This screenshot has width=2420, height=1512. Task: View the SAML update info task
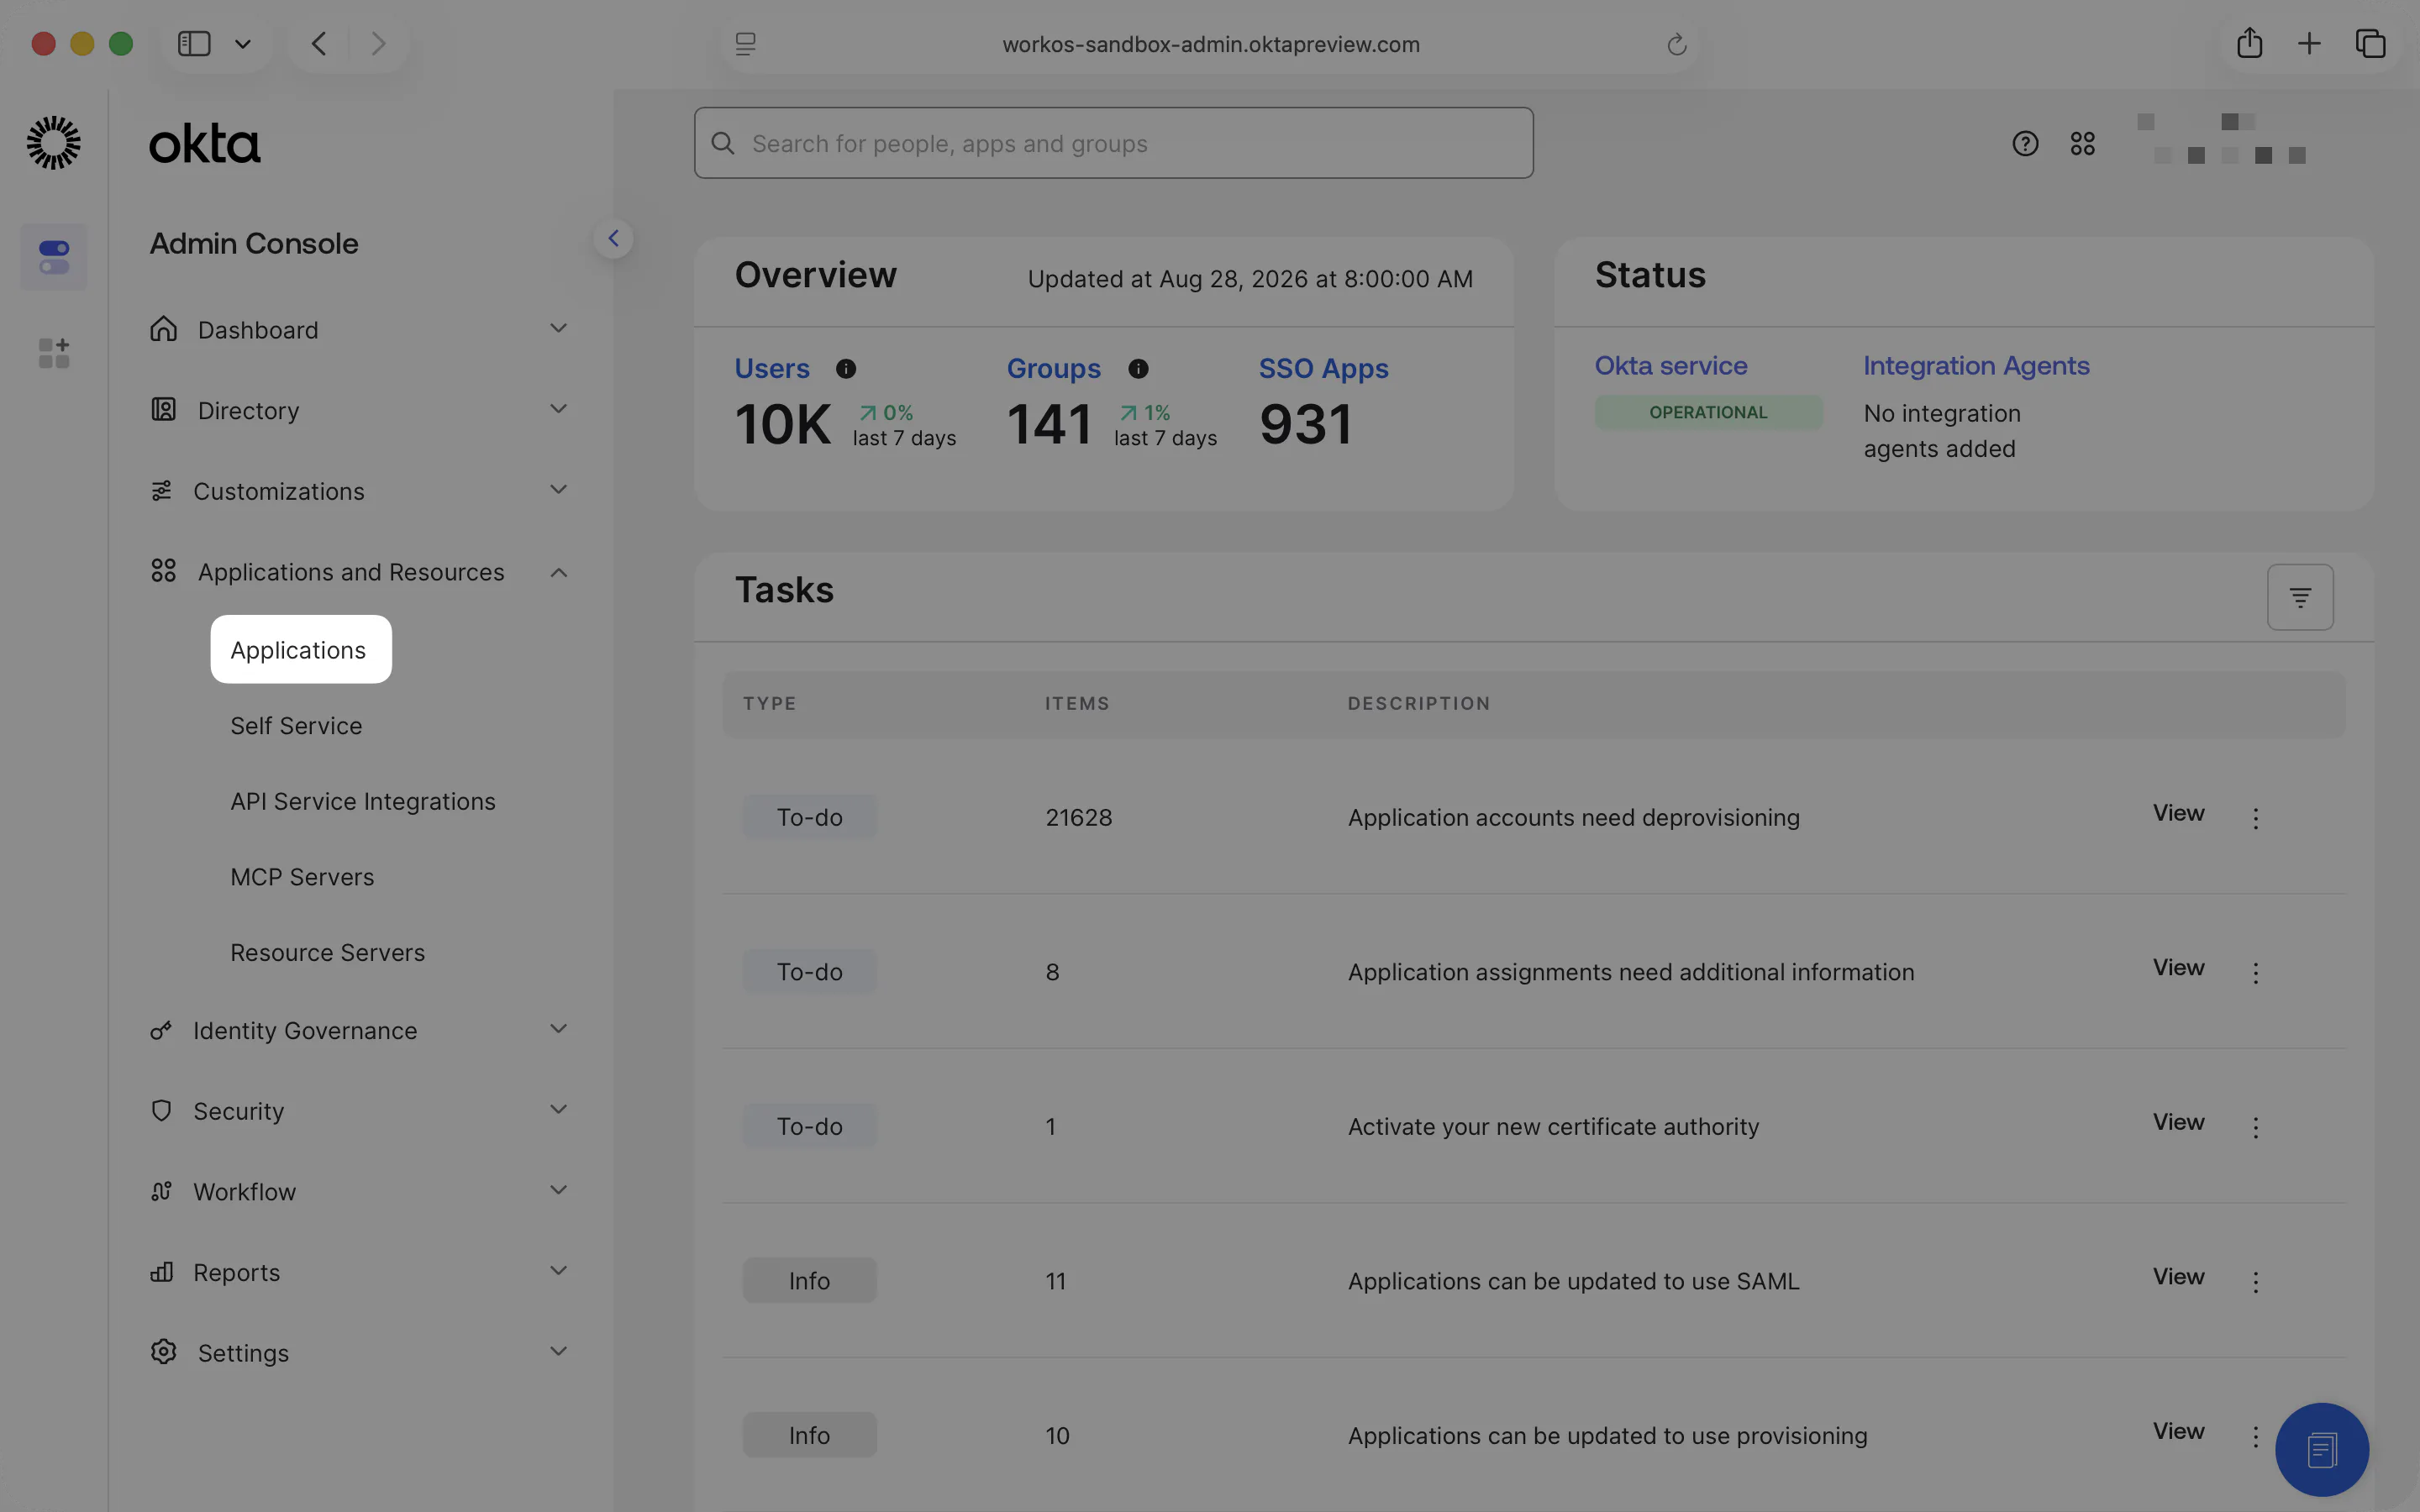2178,1276
